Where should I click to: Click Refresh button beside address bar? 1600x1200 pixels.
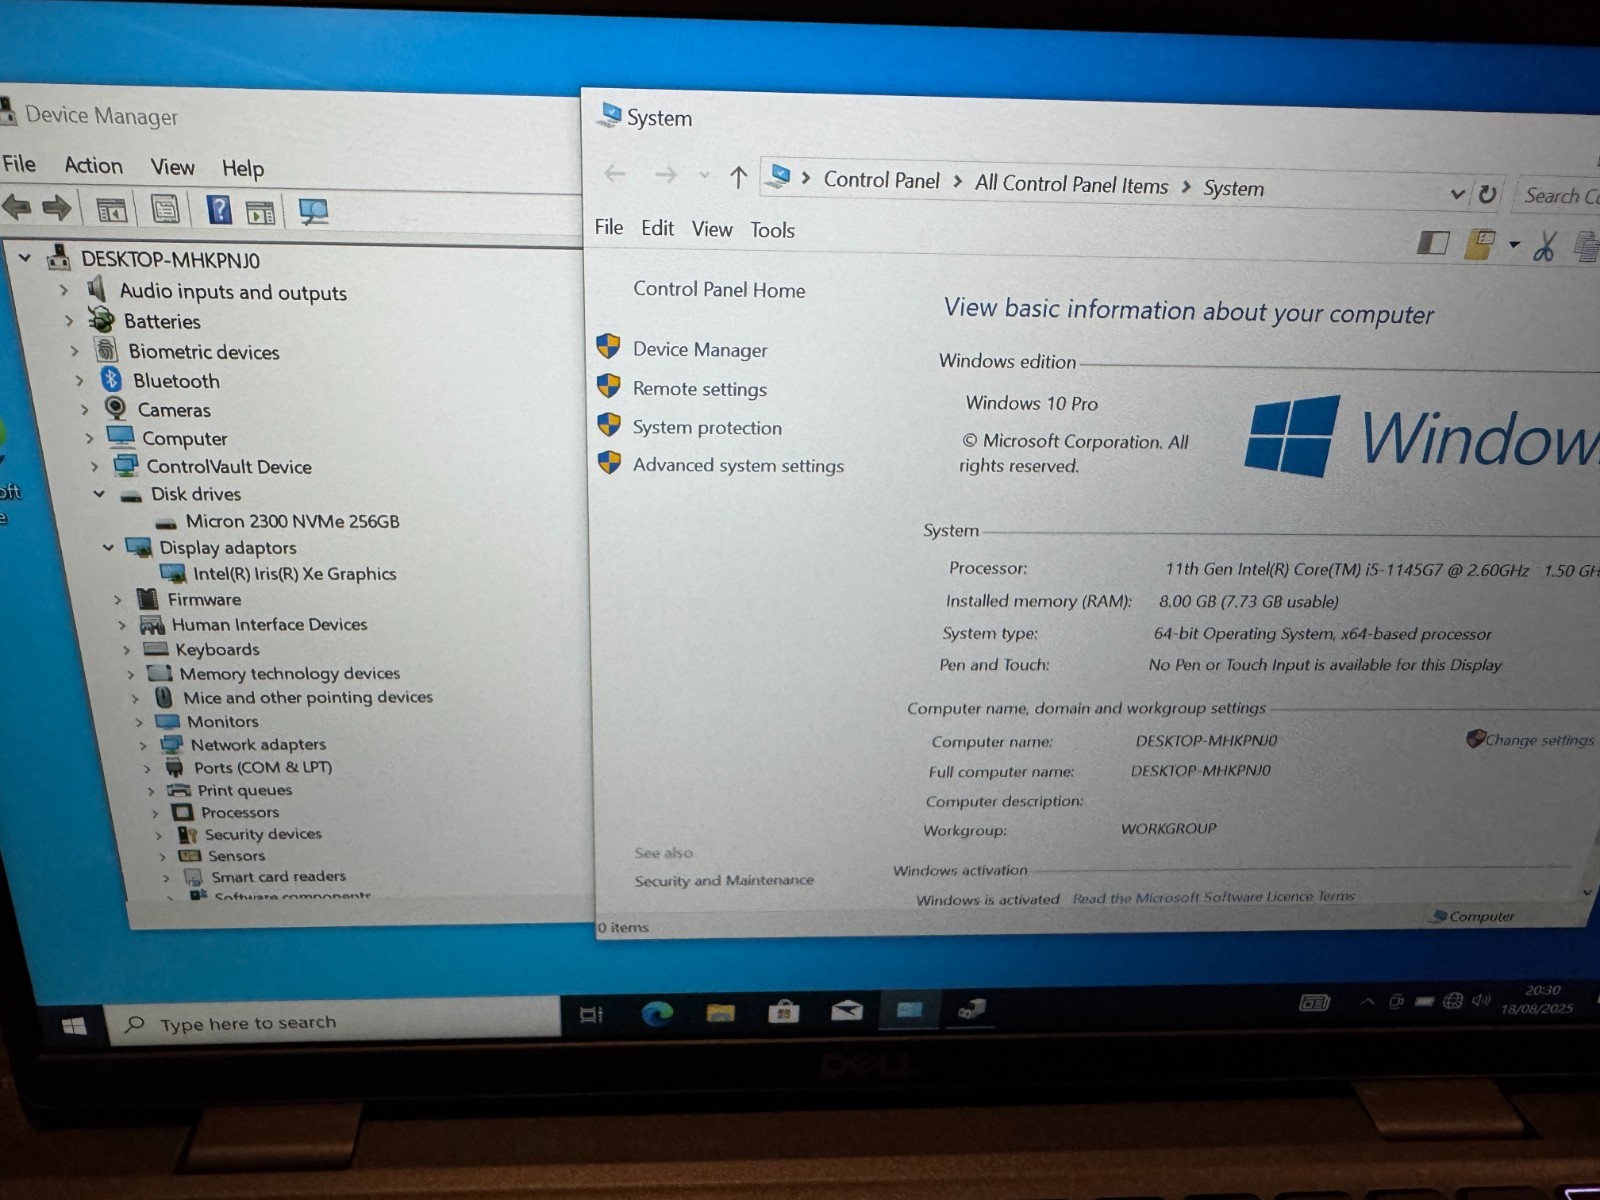pyautogui.click(x=1487, y=194)
